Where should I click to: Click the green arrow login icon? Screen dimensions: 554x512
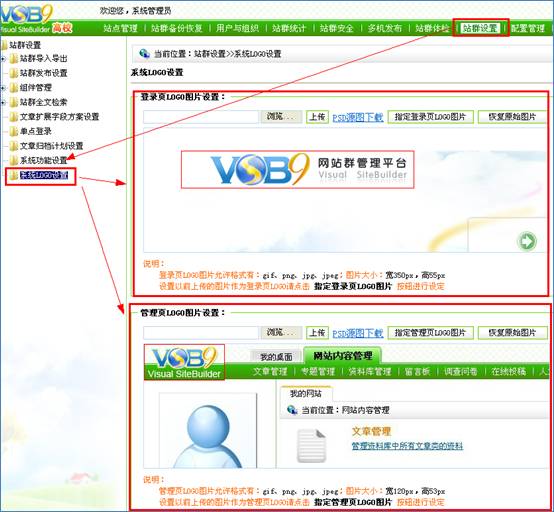pyautogui.click(x=527, y=241)
